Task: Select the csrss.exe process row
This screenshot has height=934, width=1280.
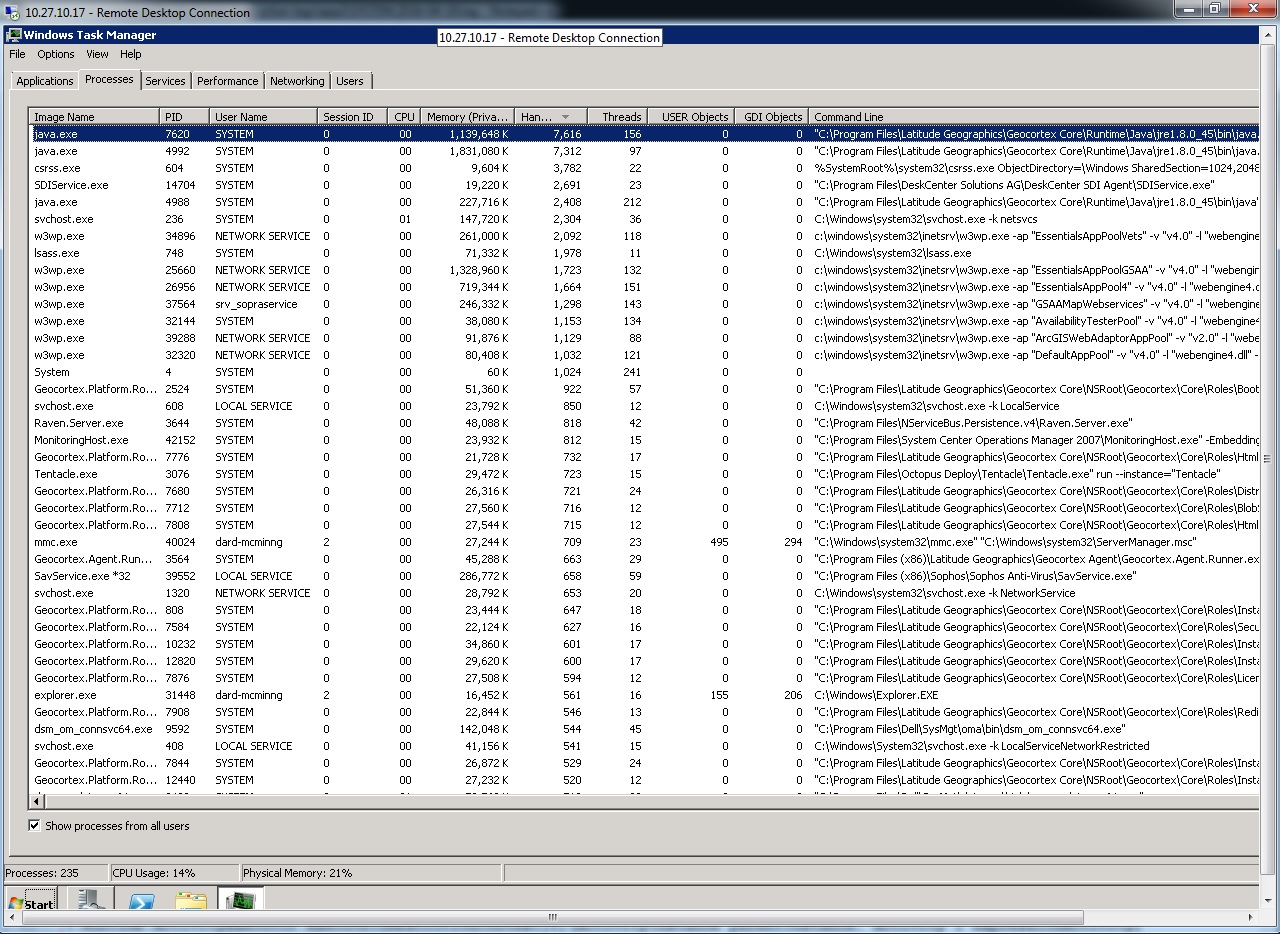Action: [x=644, y=168]
